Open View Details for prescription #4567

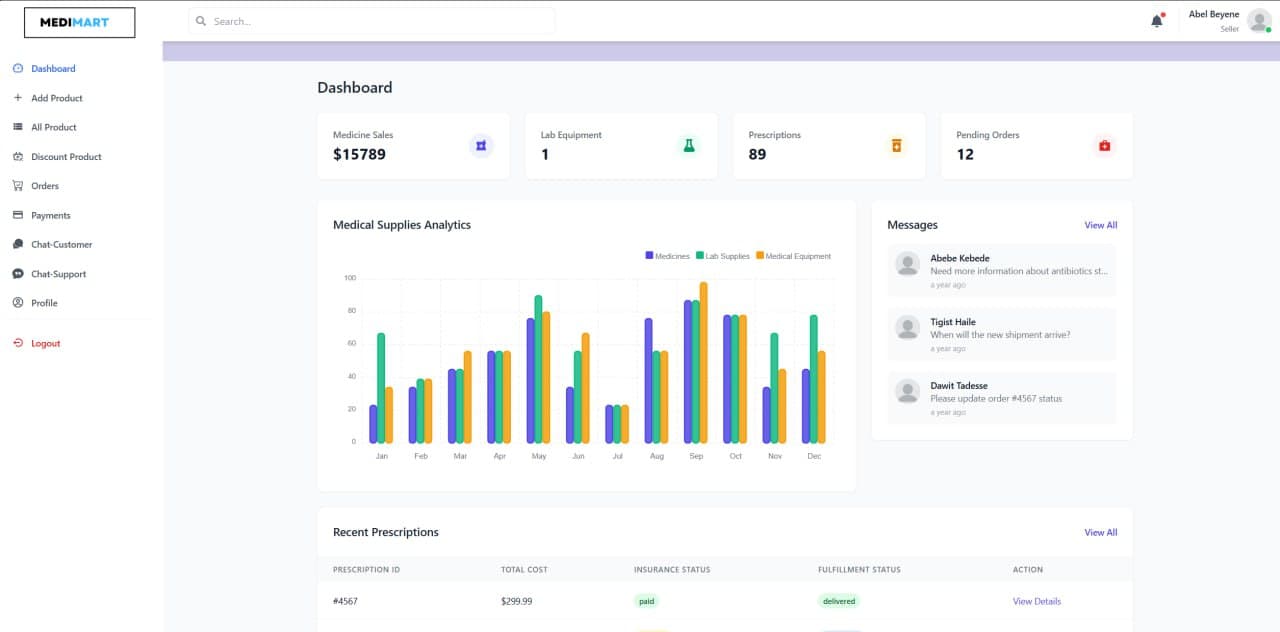(x=1037, y=601)
